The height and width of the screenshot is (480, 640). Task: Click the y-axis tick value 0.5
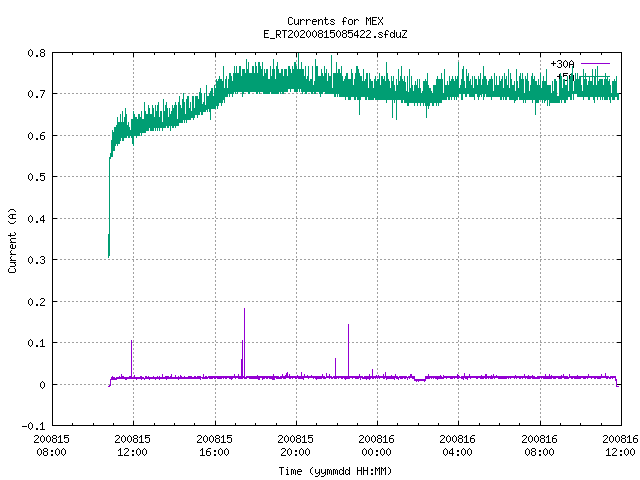tap(36, 177)
